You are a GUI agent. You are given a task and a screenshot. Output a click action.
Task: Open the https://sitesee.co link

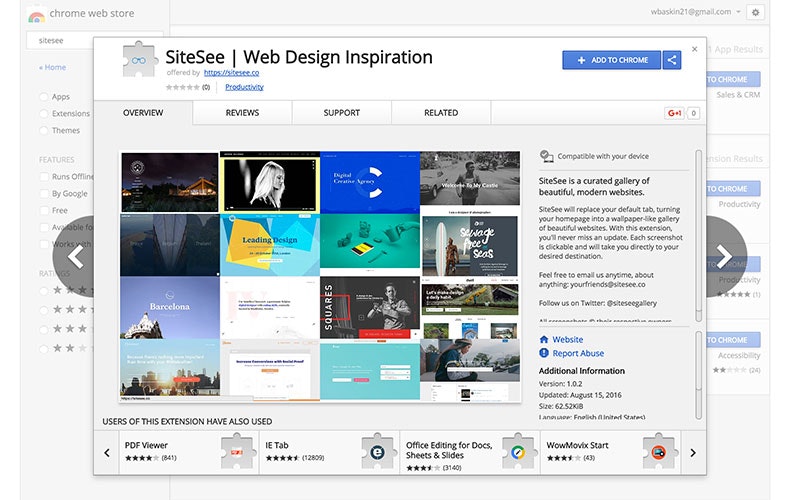point(231,72)
